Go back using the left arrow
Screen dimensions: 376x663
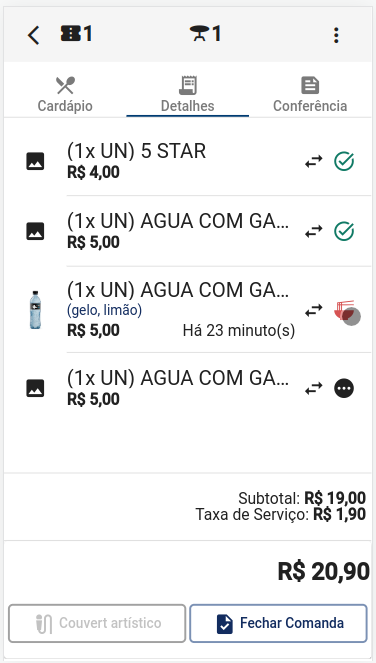[x=33, y=35]
